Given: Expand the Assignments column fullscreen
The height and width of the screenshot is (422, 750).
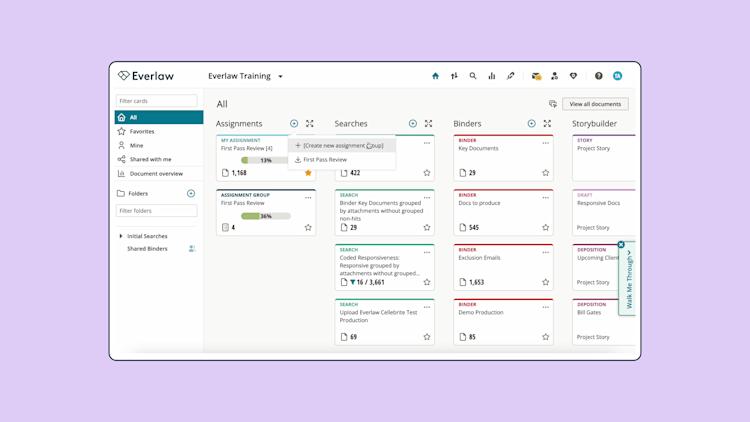Looking at the screenshot, I should 309,123.
